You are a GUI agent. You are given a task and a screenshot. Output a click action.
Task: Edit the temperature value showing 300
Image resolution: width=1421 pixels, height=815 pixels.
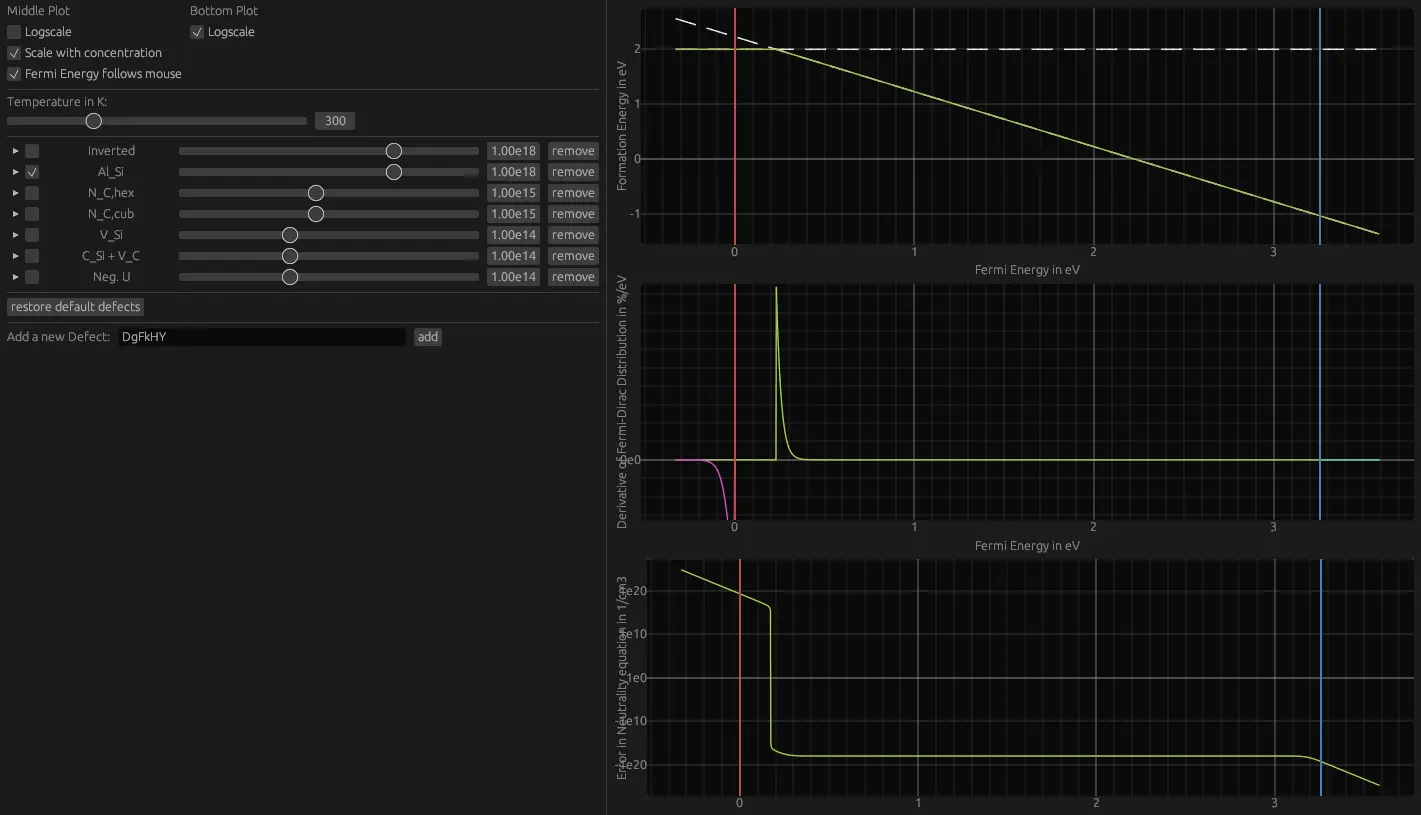[x=334, y=120]
